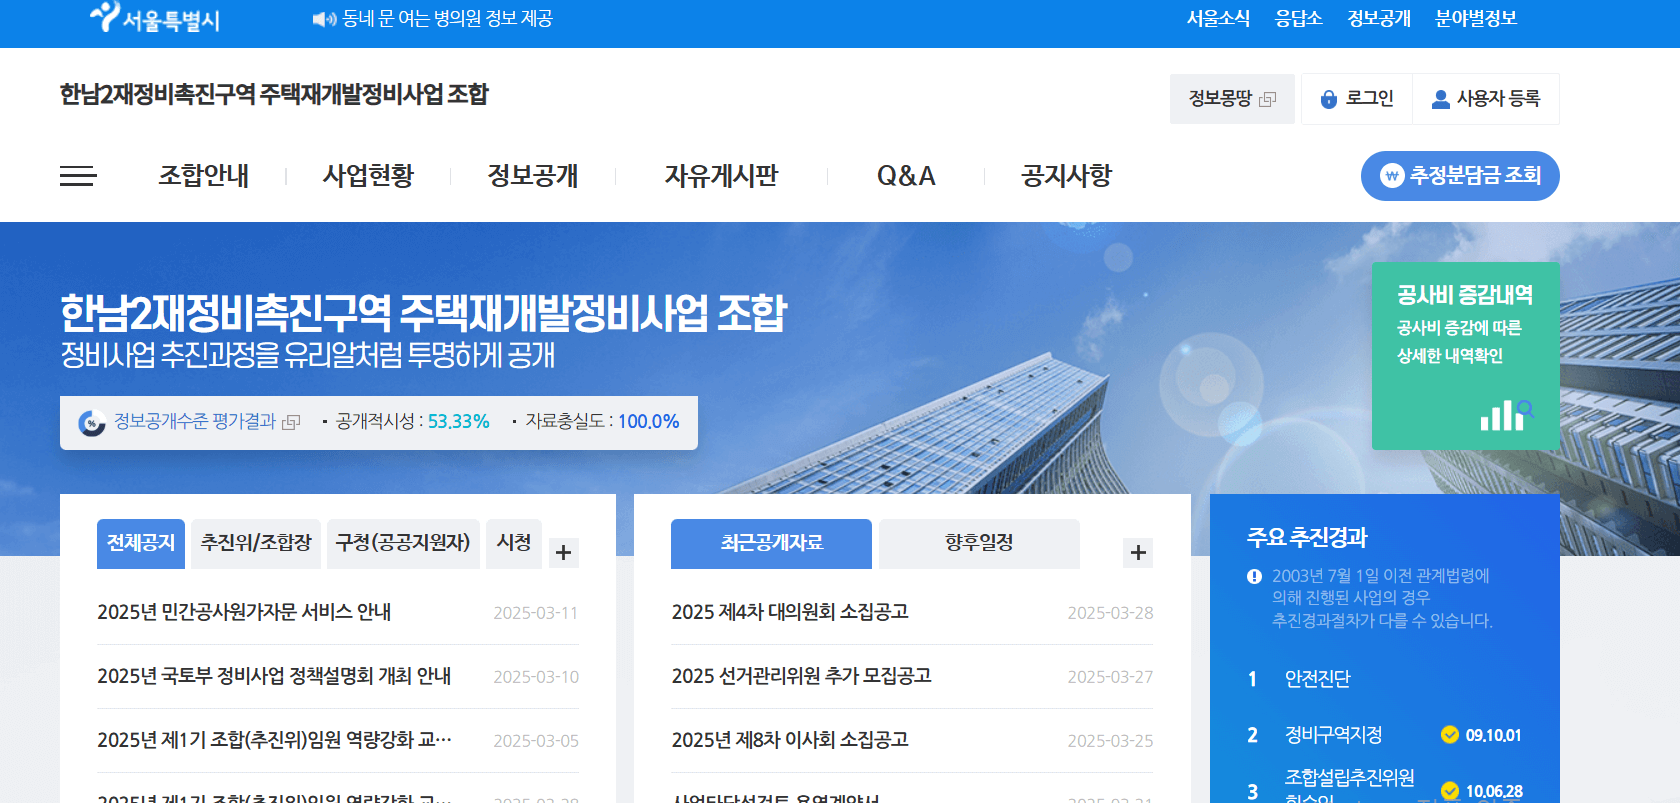The width and height of the screenshot is (1680, 803).
Task: Click the 주요 추진경과 heading
Action: (1307, 537)
